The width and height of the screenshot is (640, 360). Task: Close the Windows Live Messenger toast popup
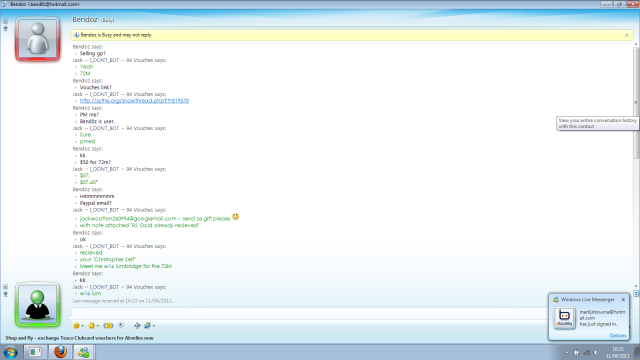[x=623, y=300]
